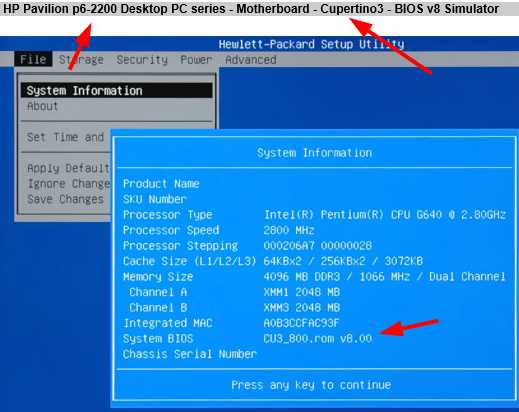Click the Cache Size (L1/L2/L3) label
Image resolution: width=519 pixels, height=412 pixels.
(189, 261)
